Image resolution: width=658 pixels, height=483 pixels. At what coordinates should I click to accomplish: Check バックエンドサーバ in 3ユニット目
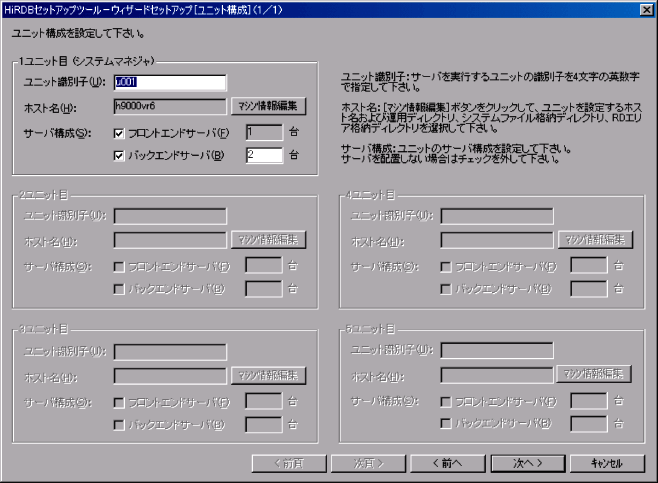click(x=119, y=426)
